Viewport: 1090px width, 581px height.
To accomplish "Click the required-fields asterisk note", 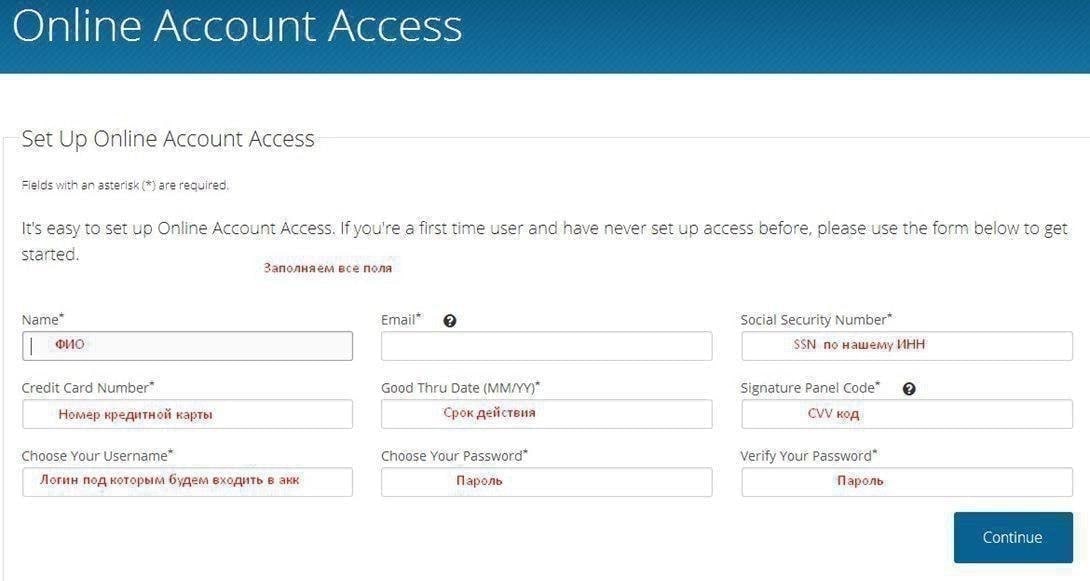I will 125,185.
